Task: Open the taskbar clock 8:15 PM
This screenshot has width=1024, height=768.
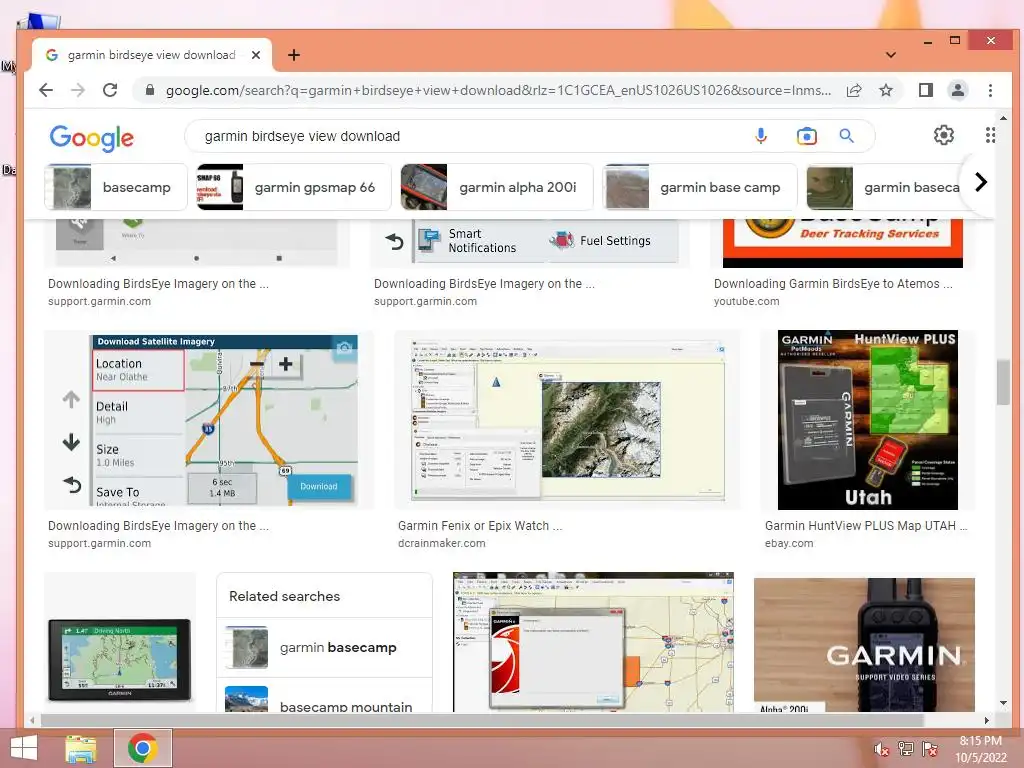Action: [980, 749]
